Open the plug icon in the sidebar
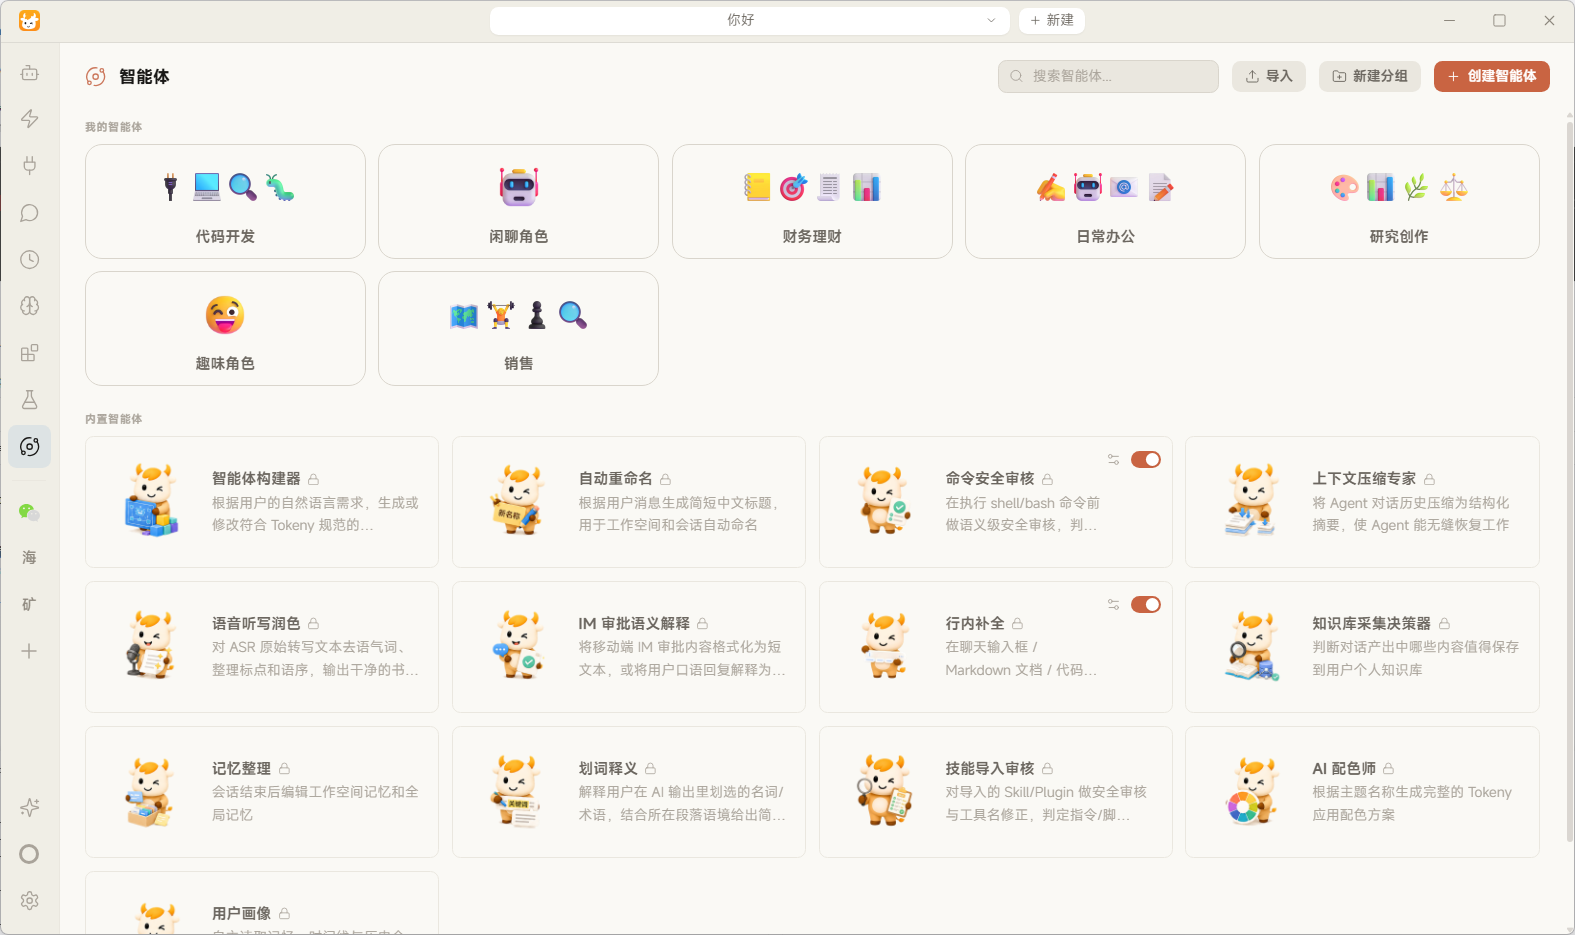The height and width of the screenshot is (935, 1575). (30, 166)
